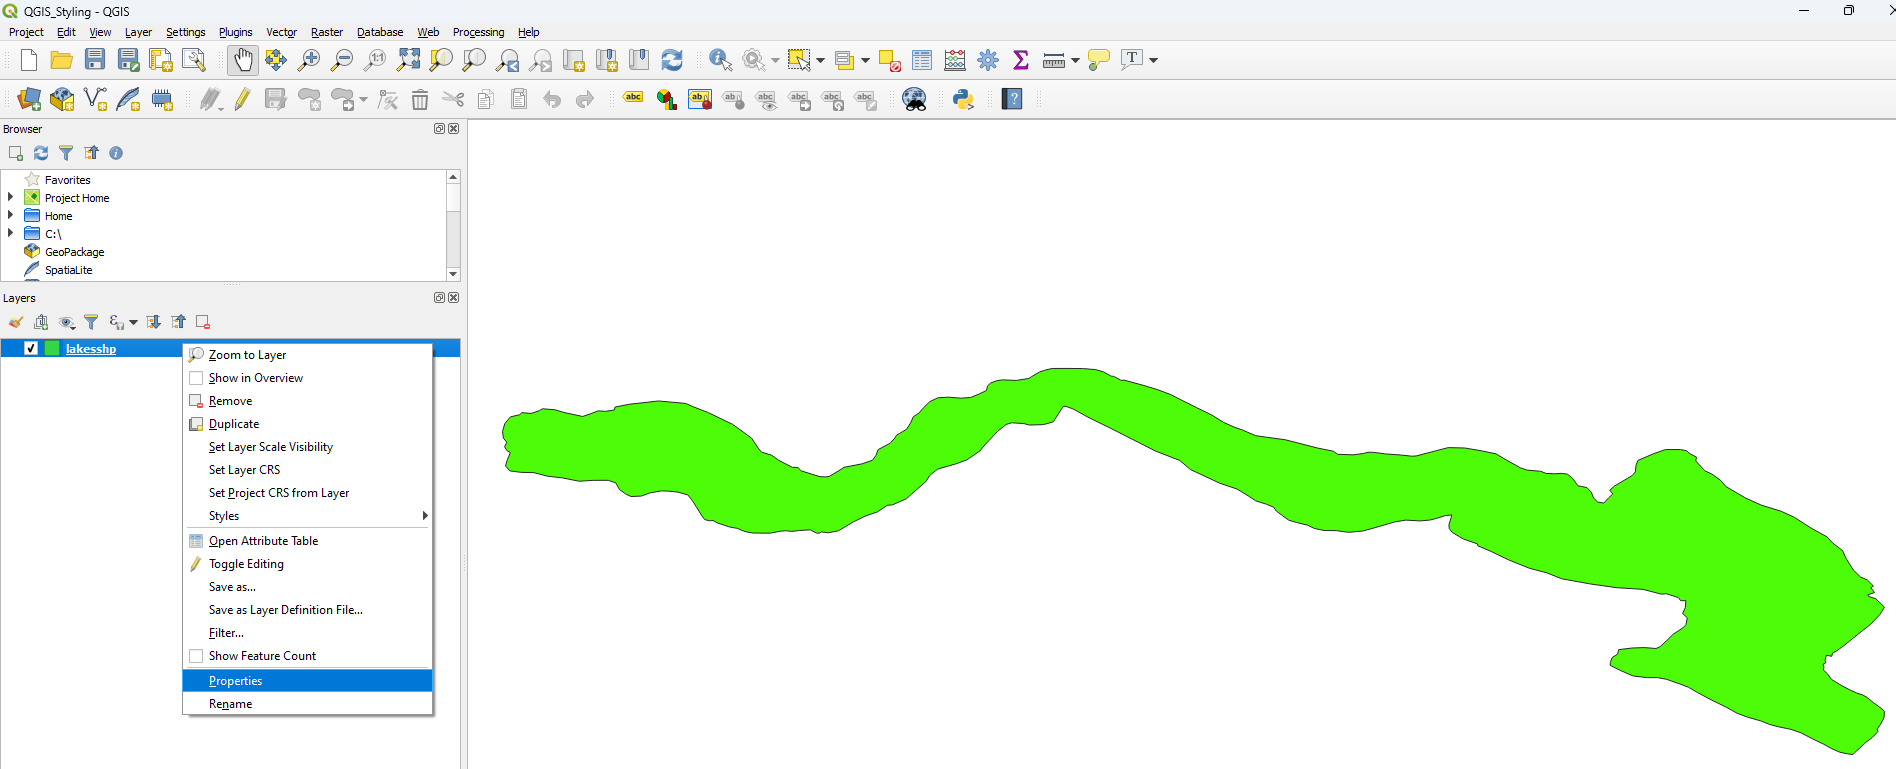Check Show Feature Count option

pos(196,656)
